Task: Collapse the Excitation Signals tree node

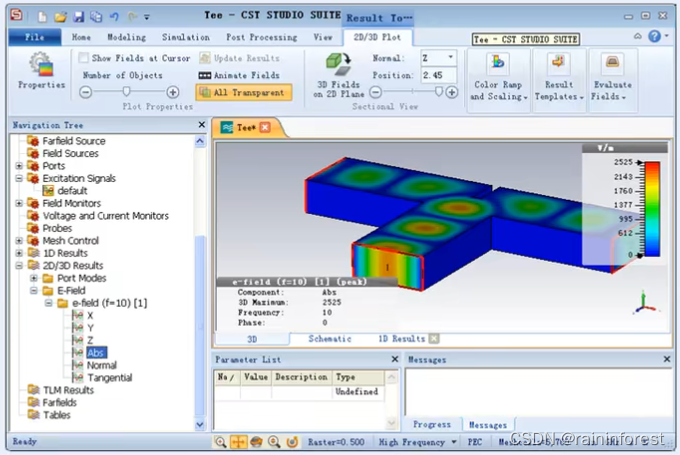Action: (19, 178)
